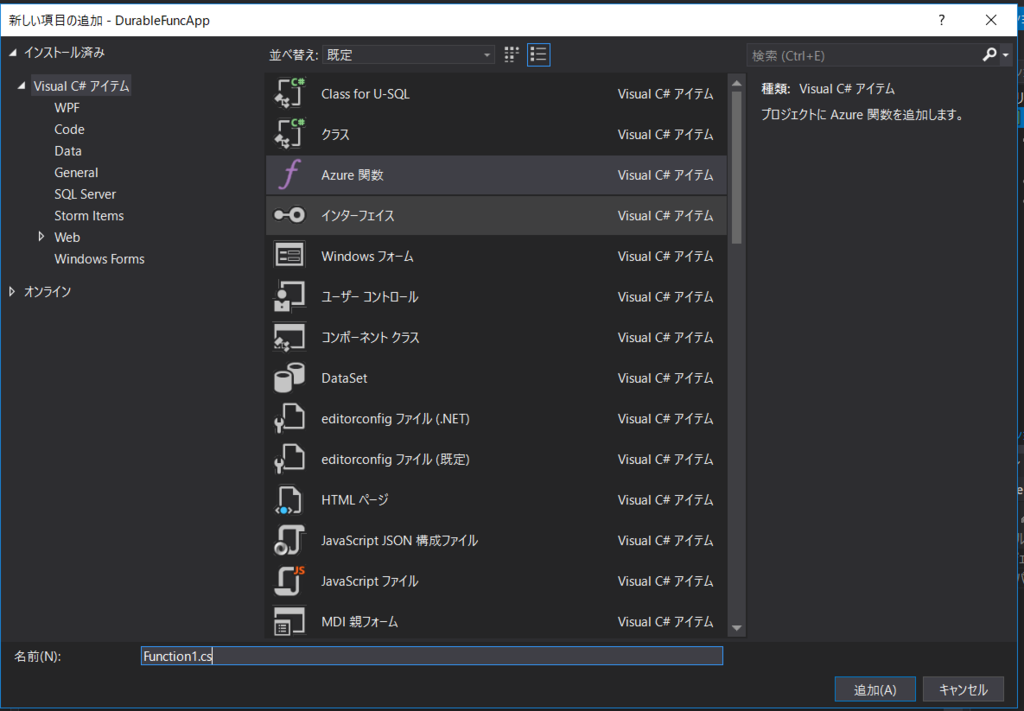Select Visual C# アイテム in tree
The height and width of the screenshot is (711, 1024).
(x=82, y=86)
